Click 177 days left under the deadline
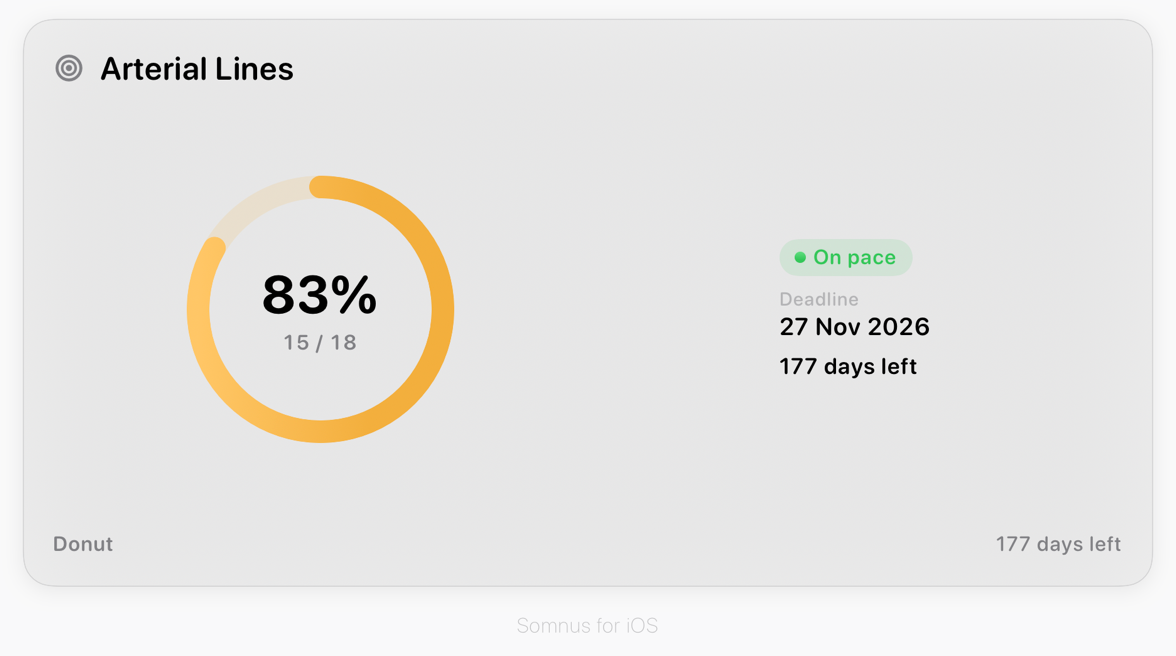The height and width of the screenshot is (656, 1176). coord(848,367)
